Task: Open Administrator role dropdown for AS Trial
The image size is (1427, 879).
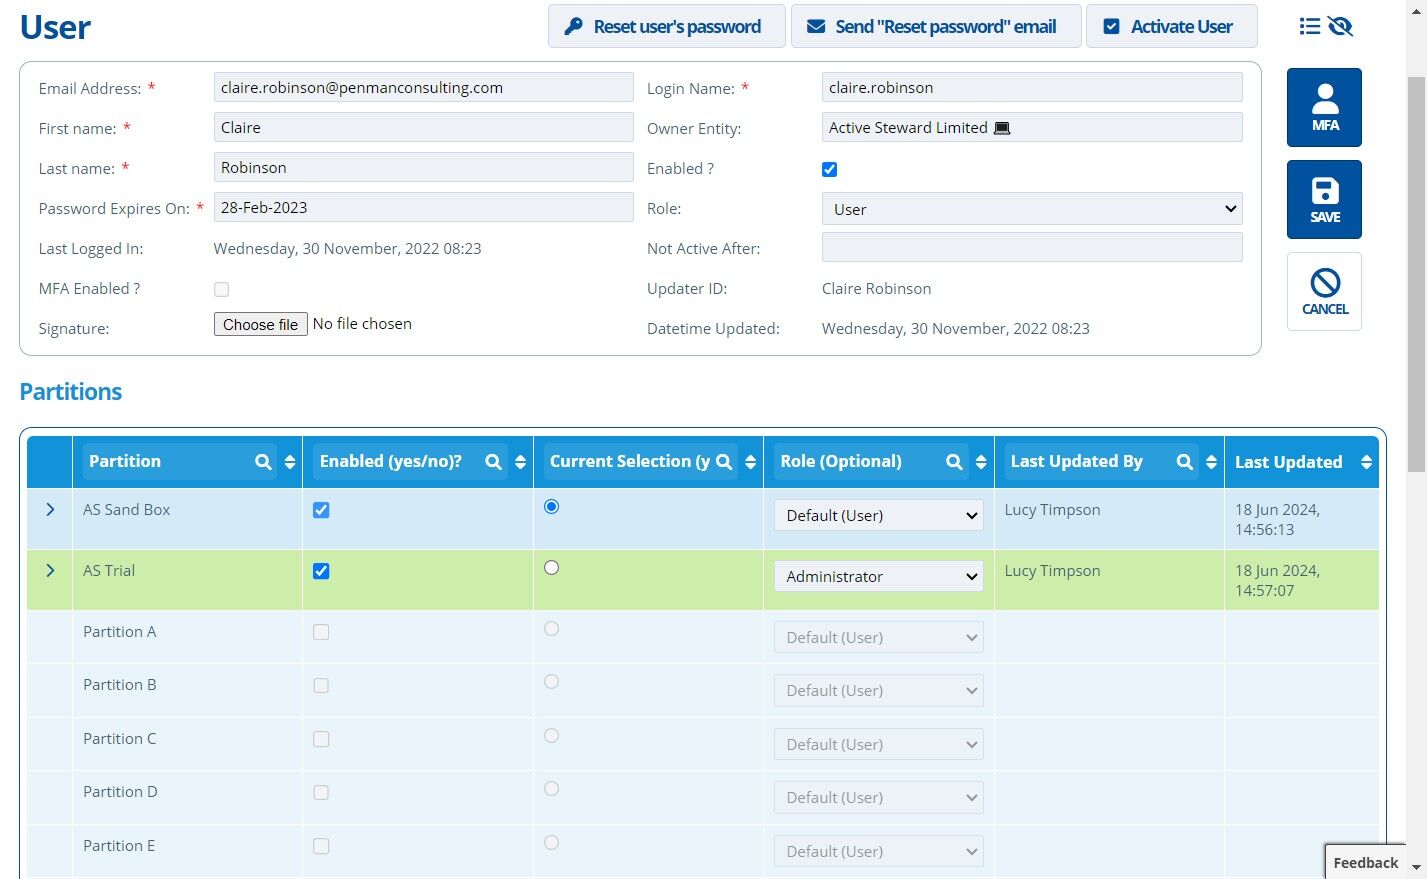Action: point(879,576)
